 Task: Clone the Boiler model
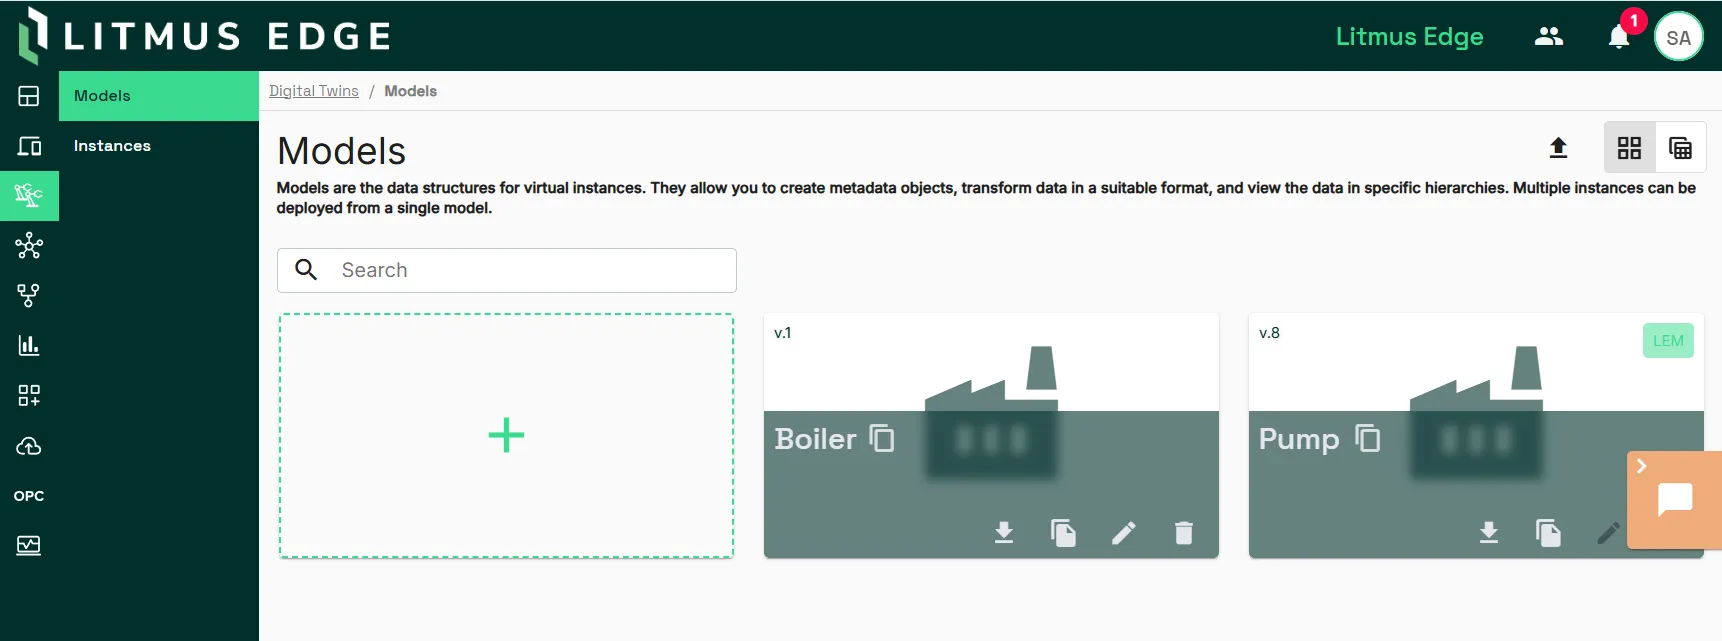coord(1064,533)
